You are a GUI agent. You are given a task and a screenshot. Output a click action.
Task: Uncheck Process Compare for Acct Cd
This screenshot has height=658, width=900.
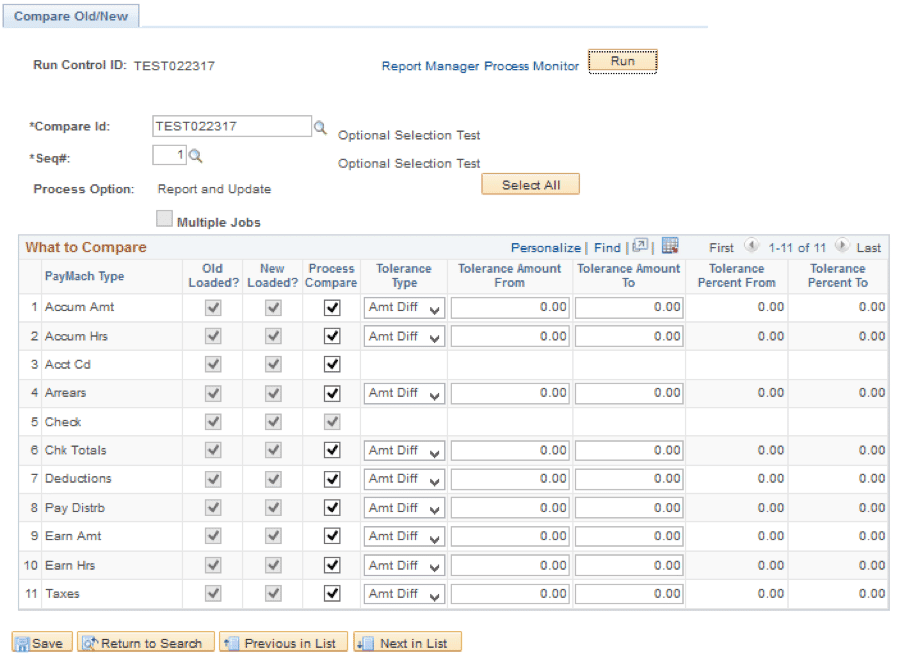[x=332, y=364]
